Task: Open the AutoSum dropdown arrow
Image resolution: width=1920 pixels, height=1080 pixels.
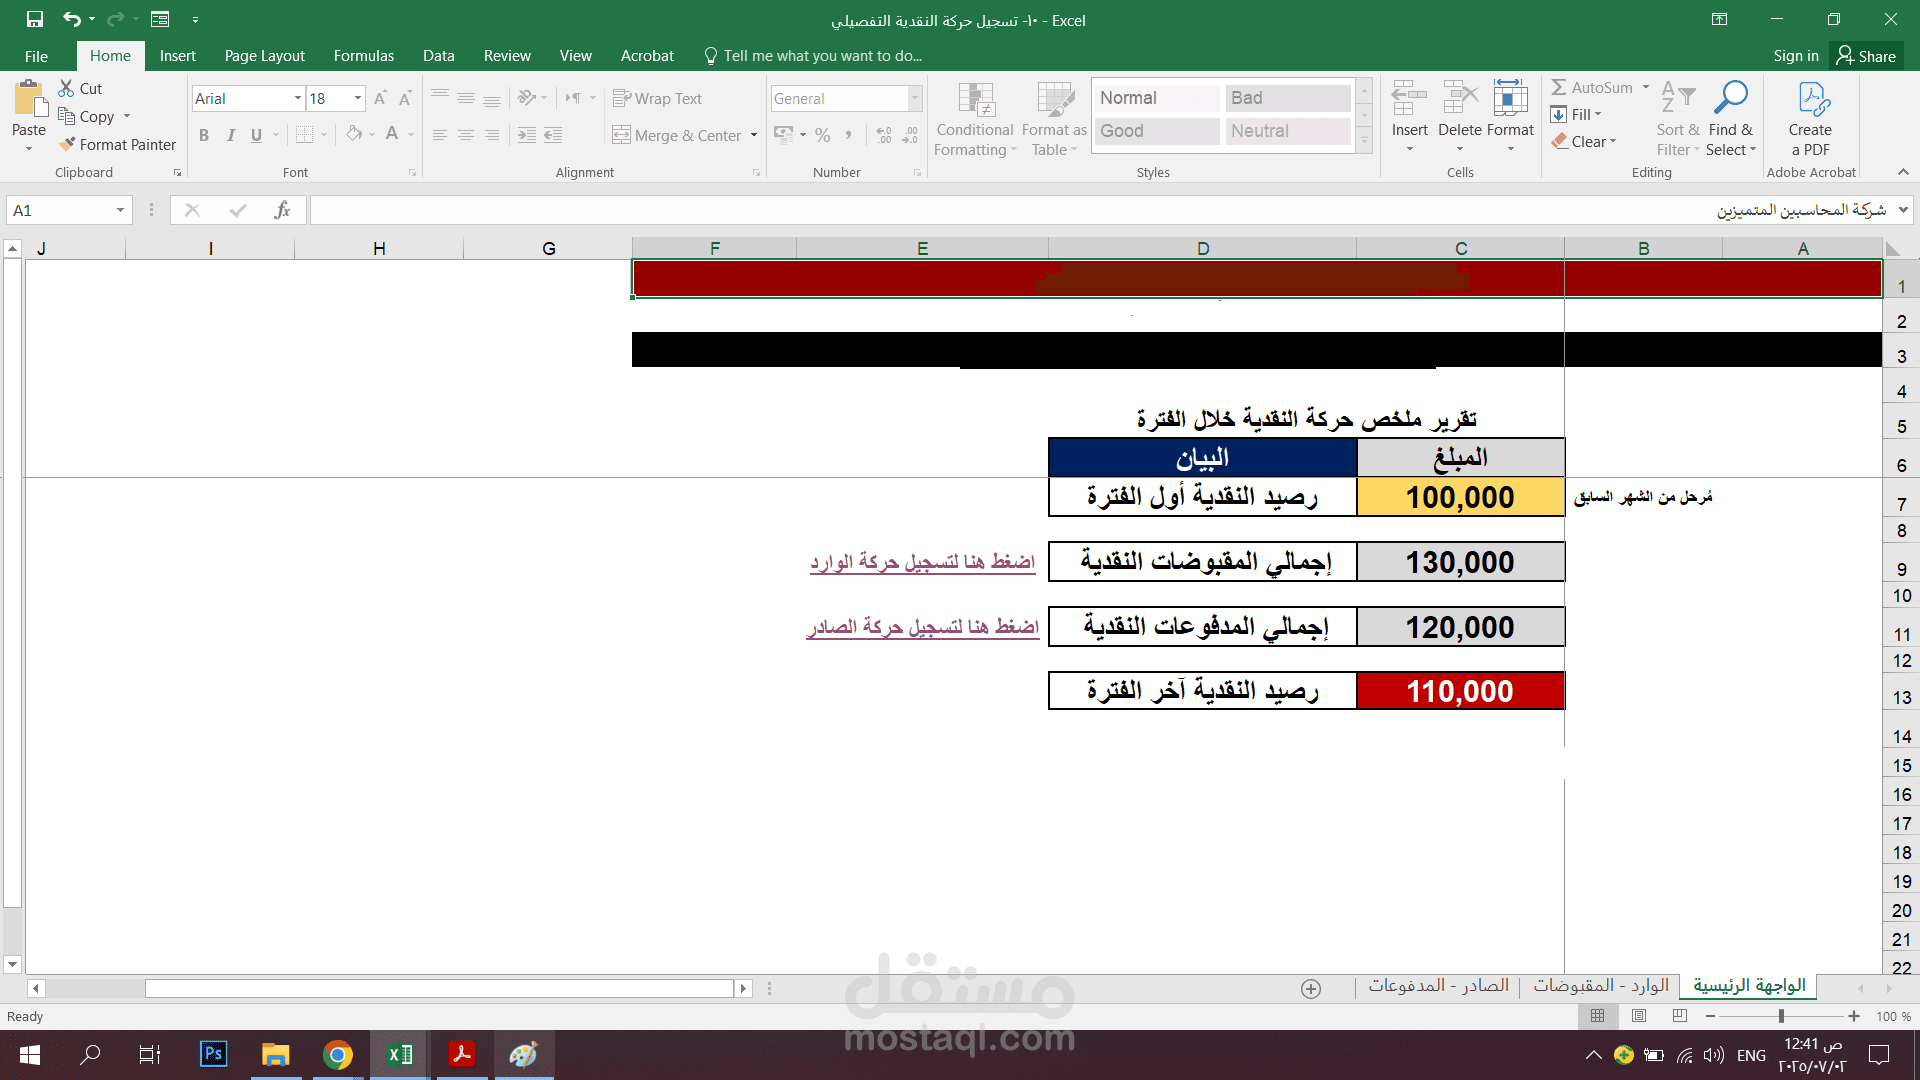Action: [1646, 88]
